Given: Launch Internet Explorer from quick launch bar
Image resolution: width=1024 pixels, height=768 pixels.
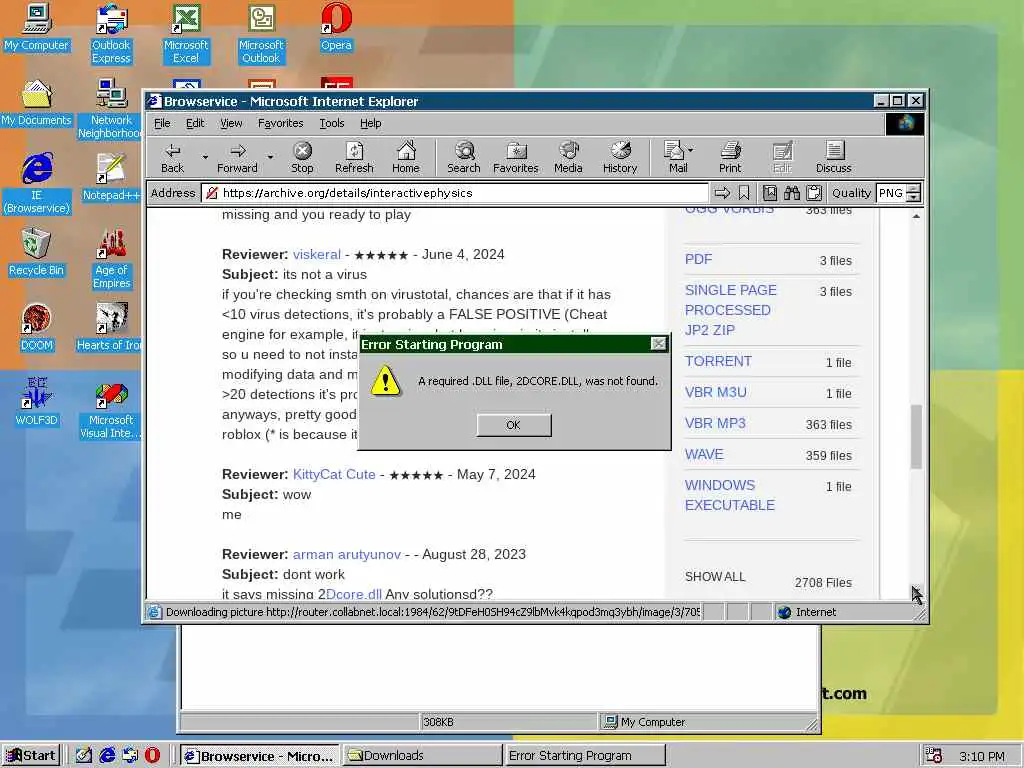Looking at the screenshot, I should (x=107, y=755).
